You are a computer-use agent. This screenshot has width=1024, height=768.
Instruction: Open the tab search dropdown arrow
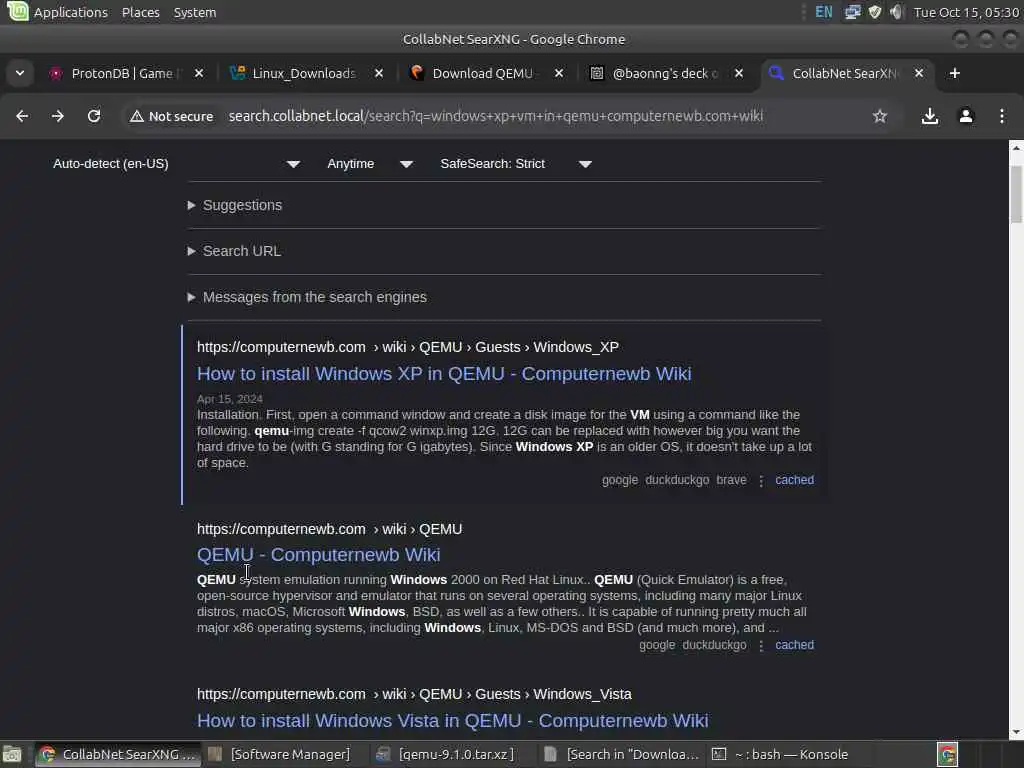(20, 73)
